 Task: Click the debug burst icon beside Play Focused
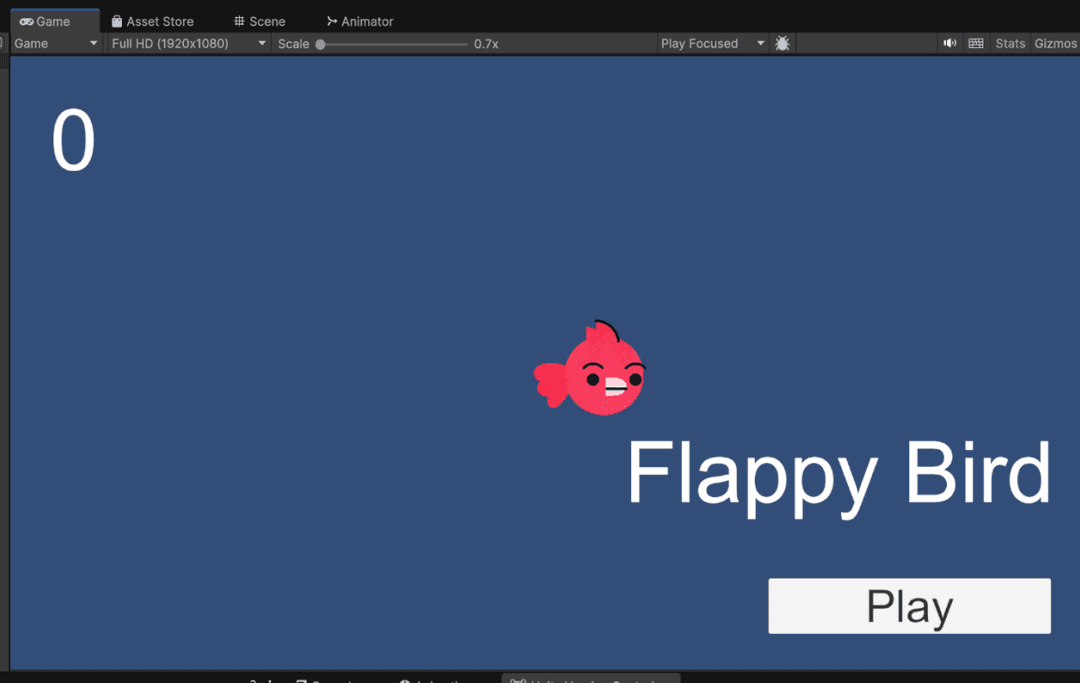pos(782,43)
